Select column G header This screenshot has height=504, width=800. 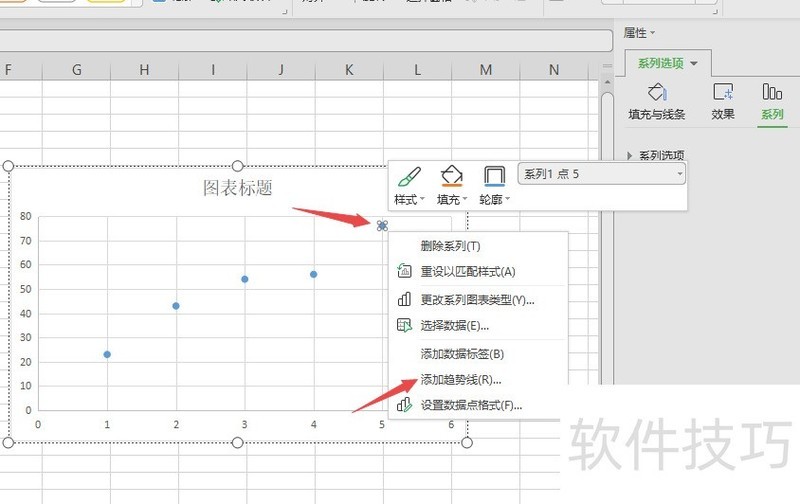point(77,70)
